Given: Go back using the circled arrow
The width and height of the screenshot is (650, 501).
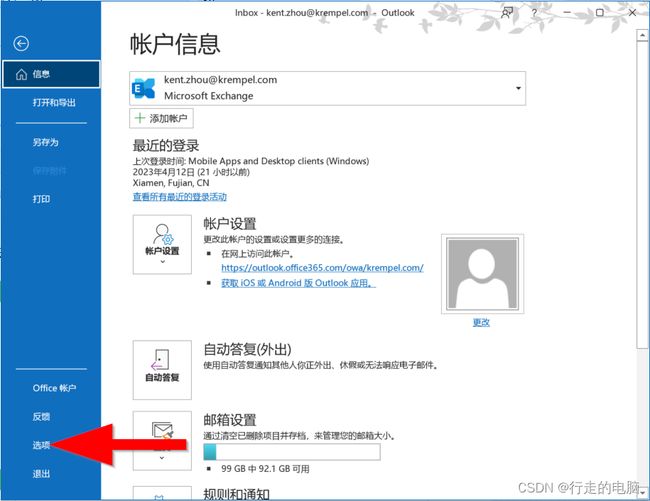Looking at the screenshot, I should (x=21, y=43).
